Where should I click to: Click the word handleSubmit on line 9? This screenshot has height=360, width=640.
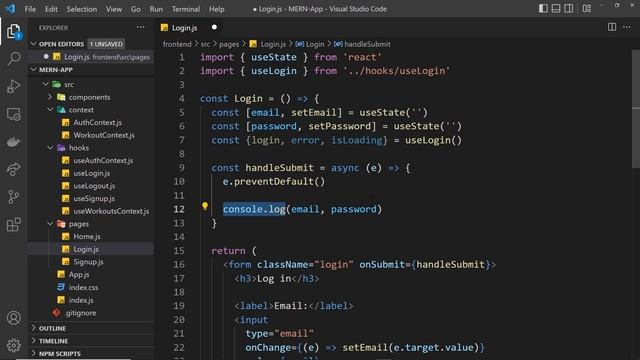pos(280,168)
